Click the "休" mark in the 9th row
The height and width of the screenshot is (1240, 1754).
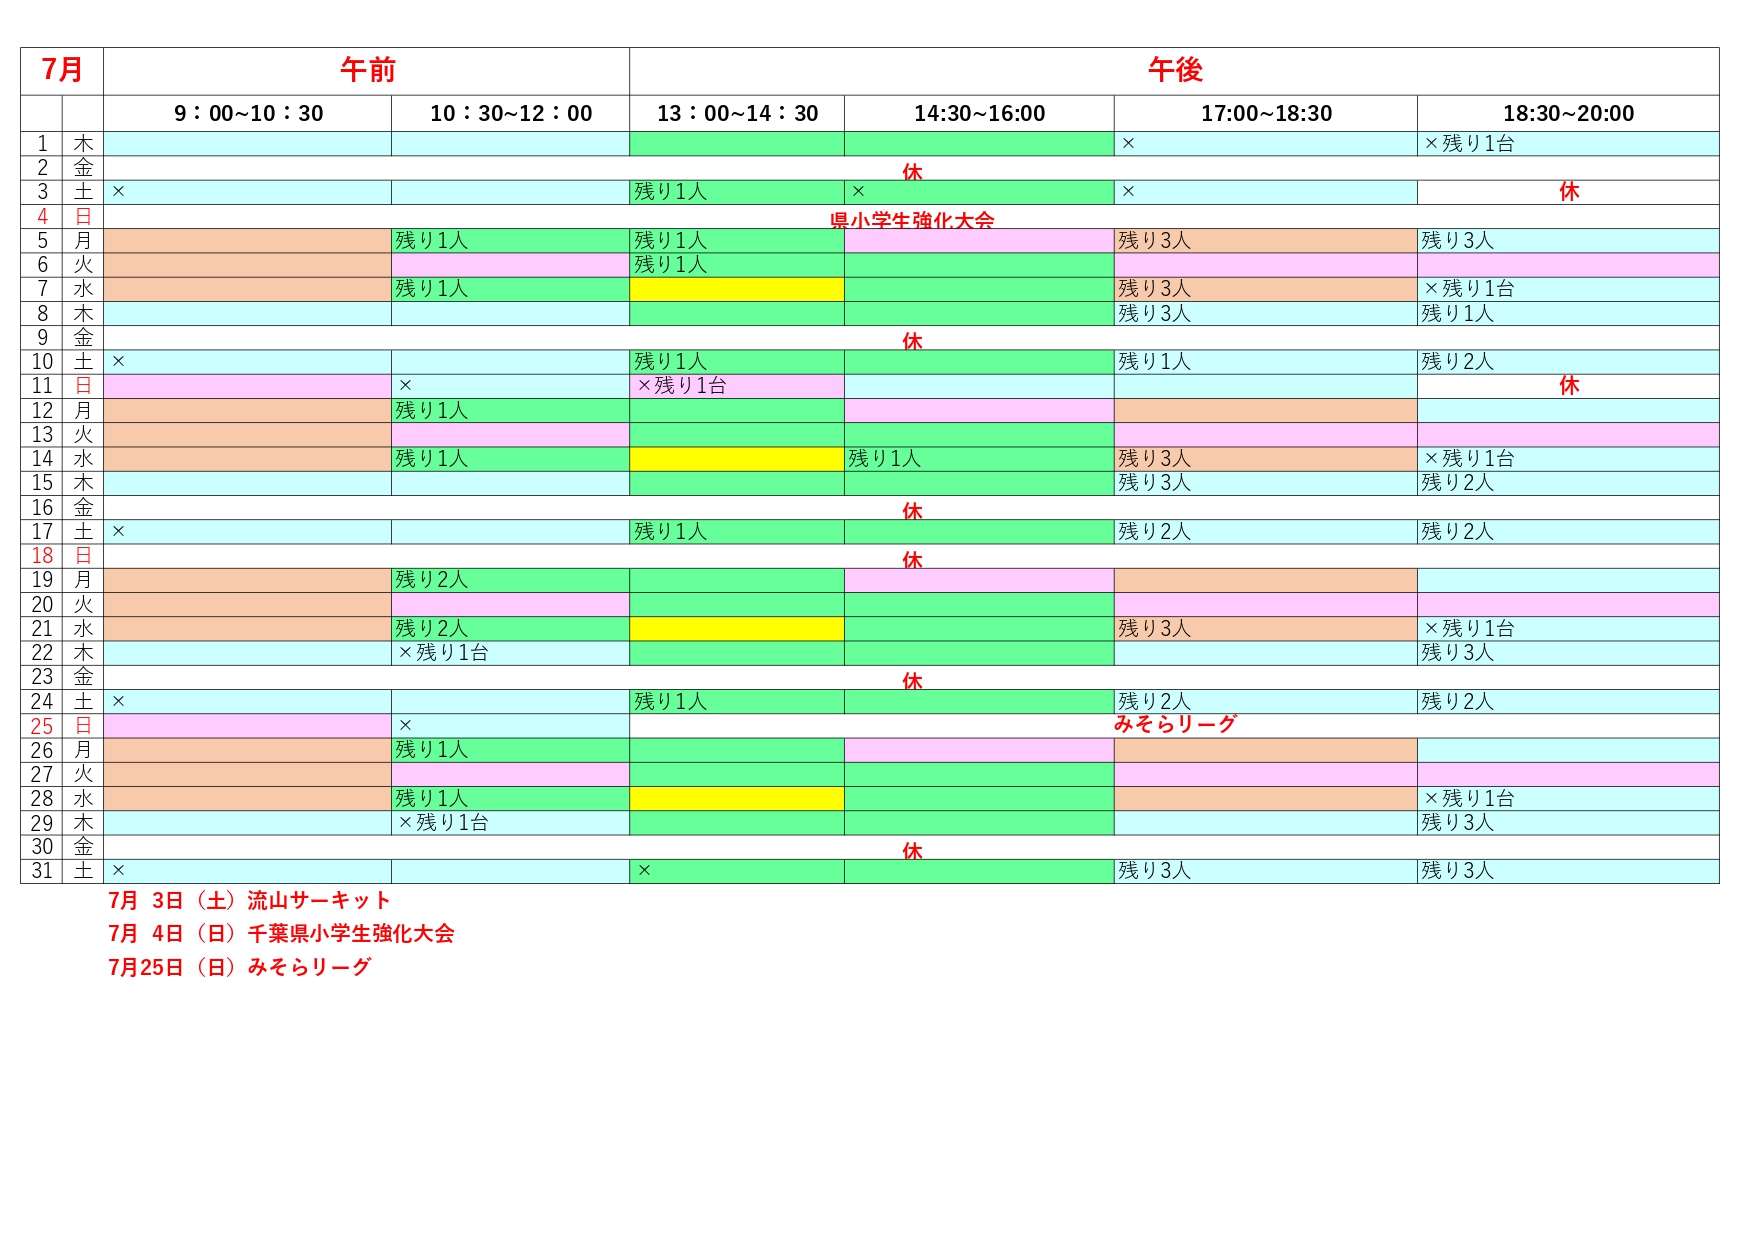[912, 341]
